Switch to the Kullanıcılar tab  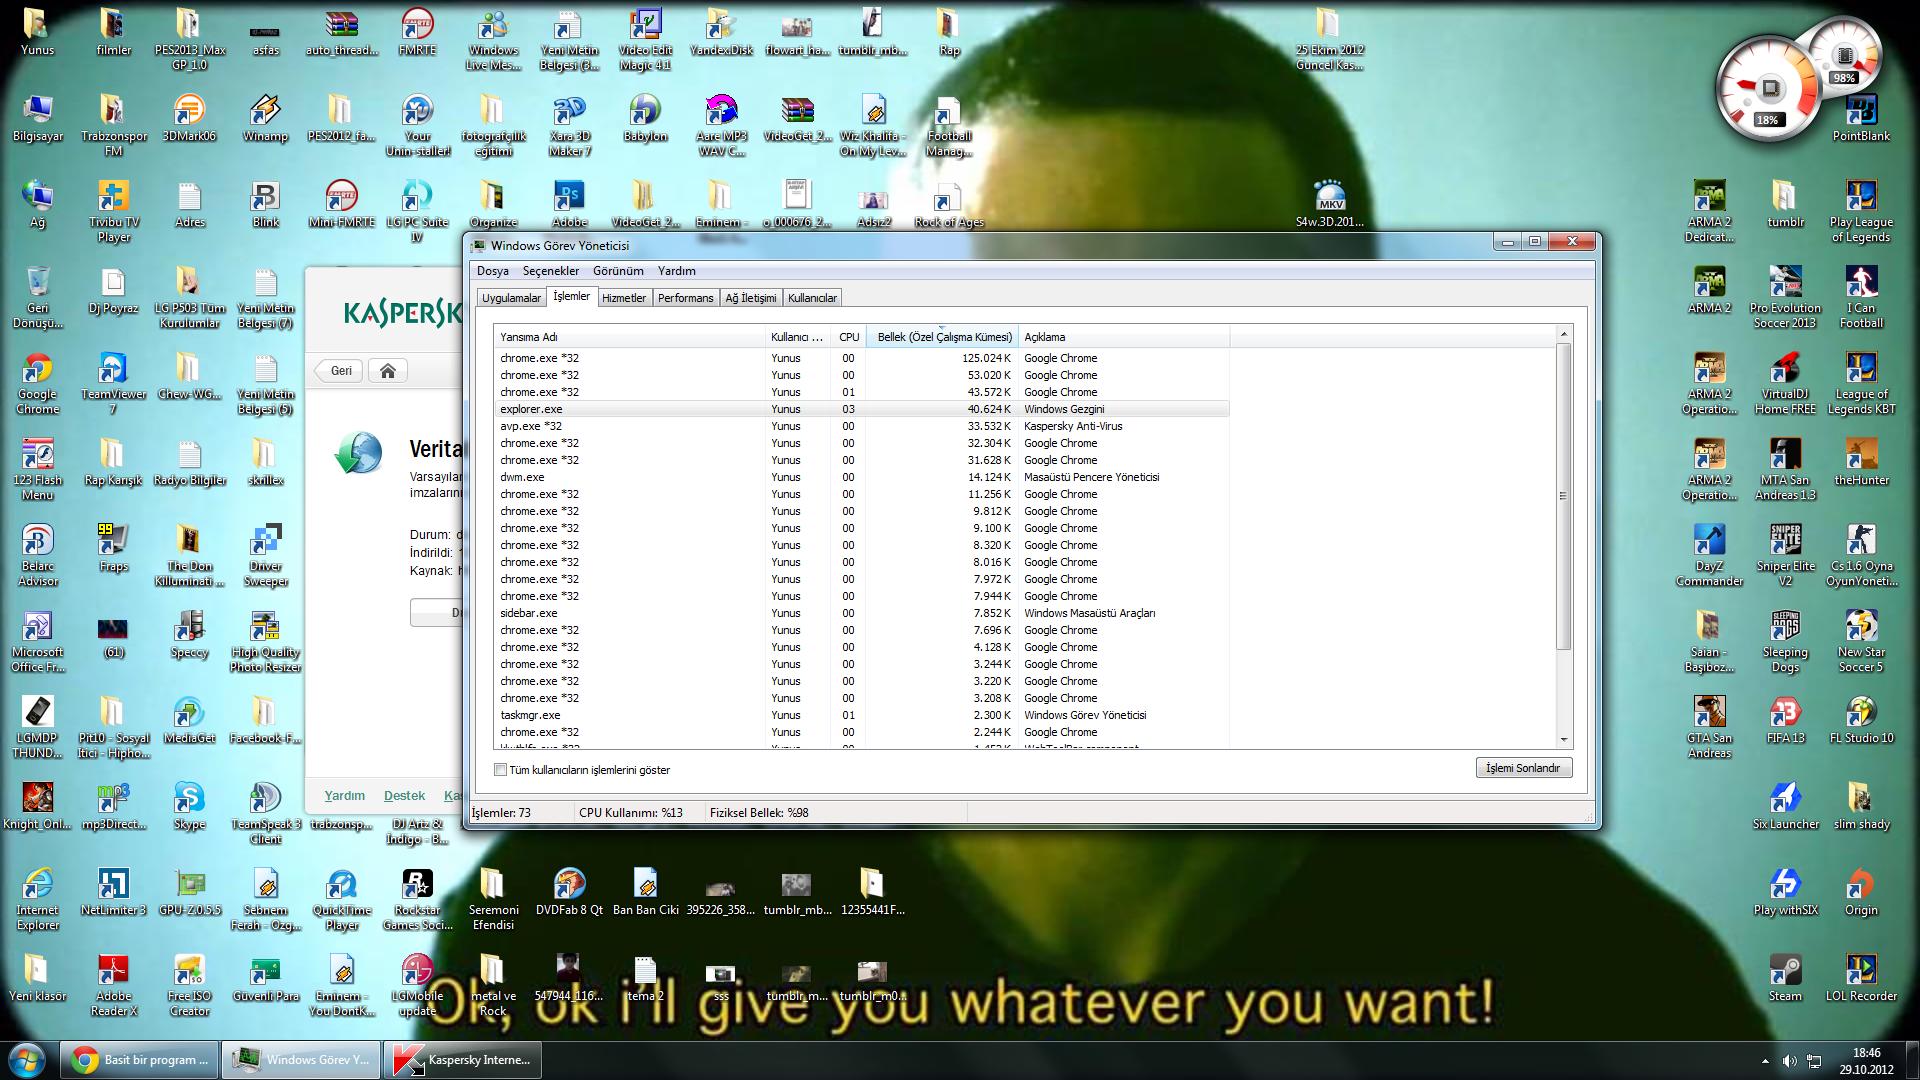812,298
